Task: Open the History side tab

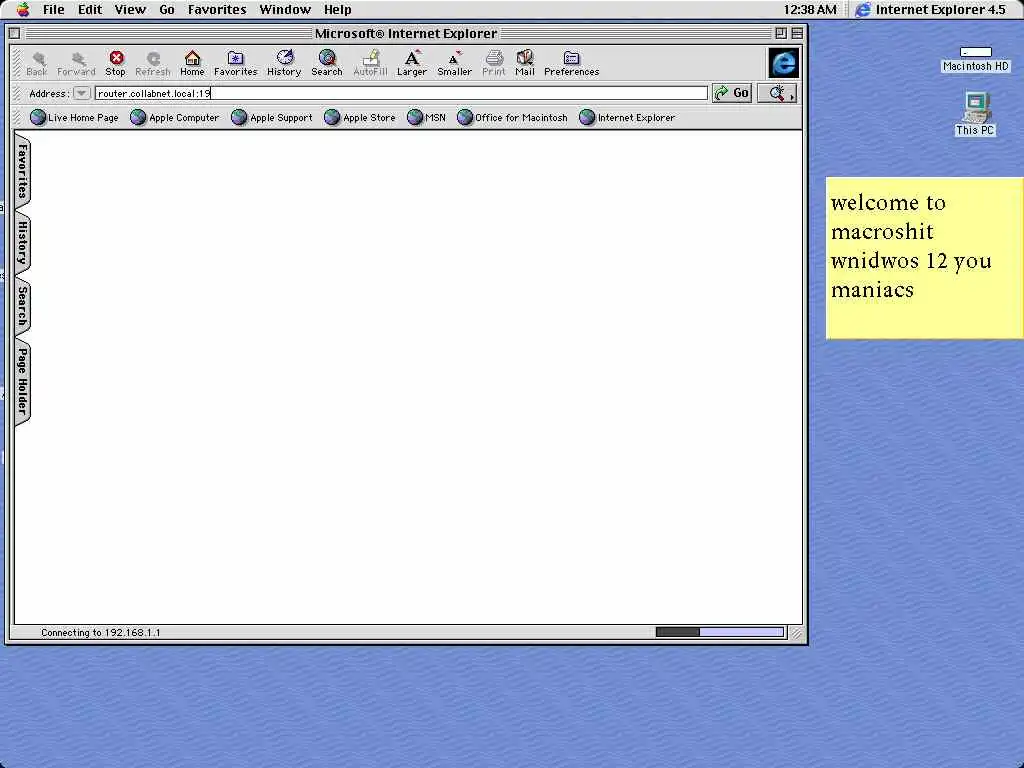Action: 22,242
